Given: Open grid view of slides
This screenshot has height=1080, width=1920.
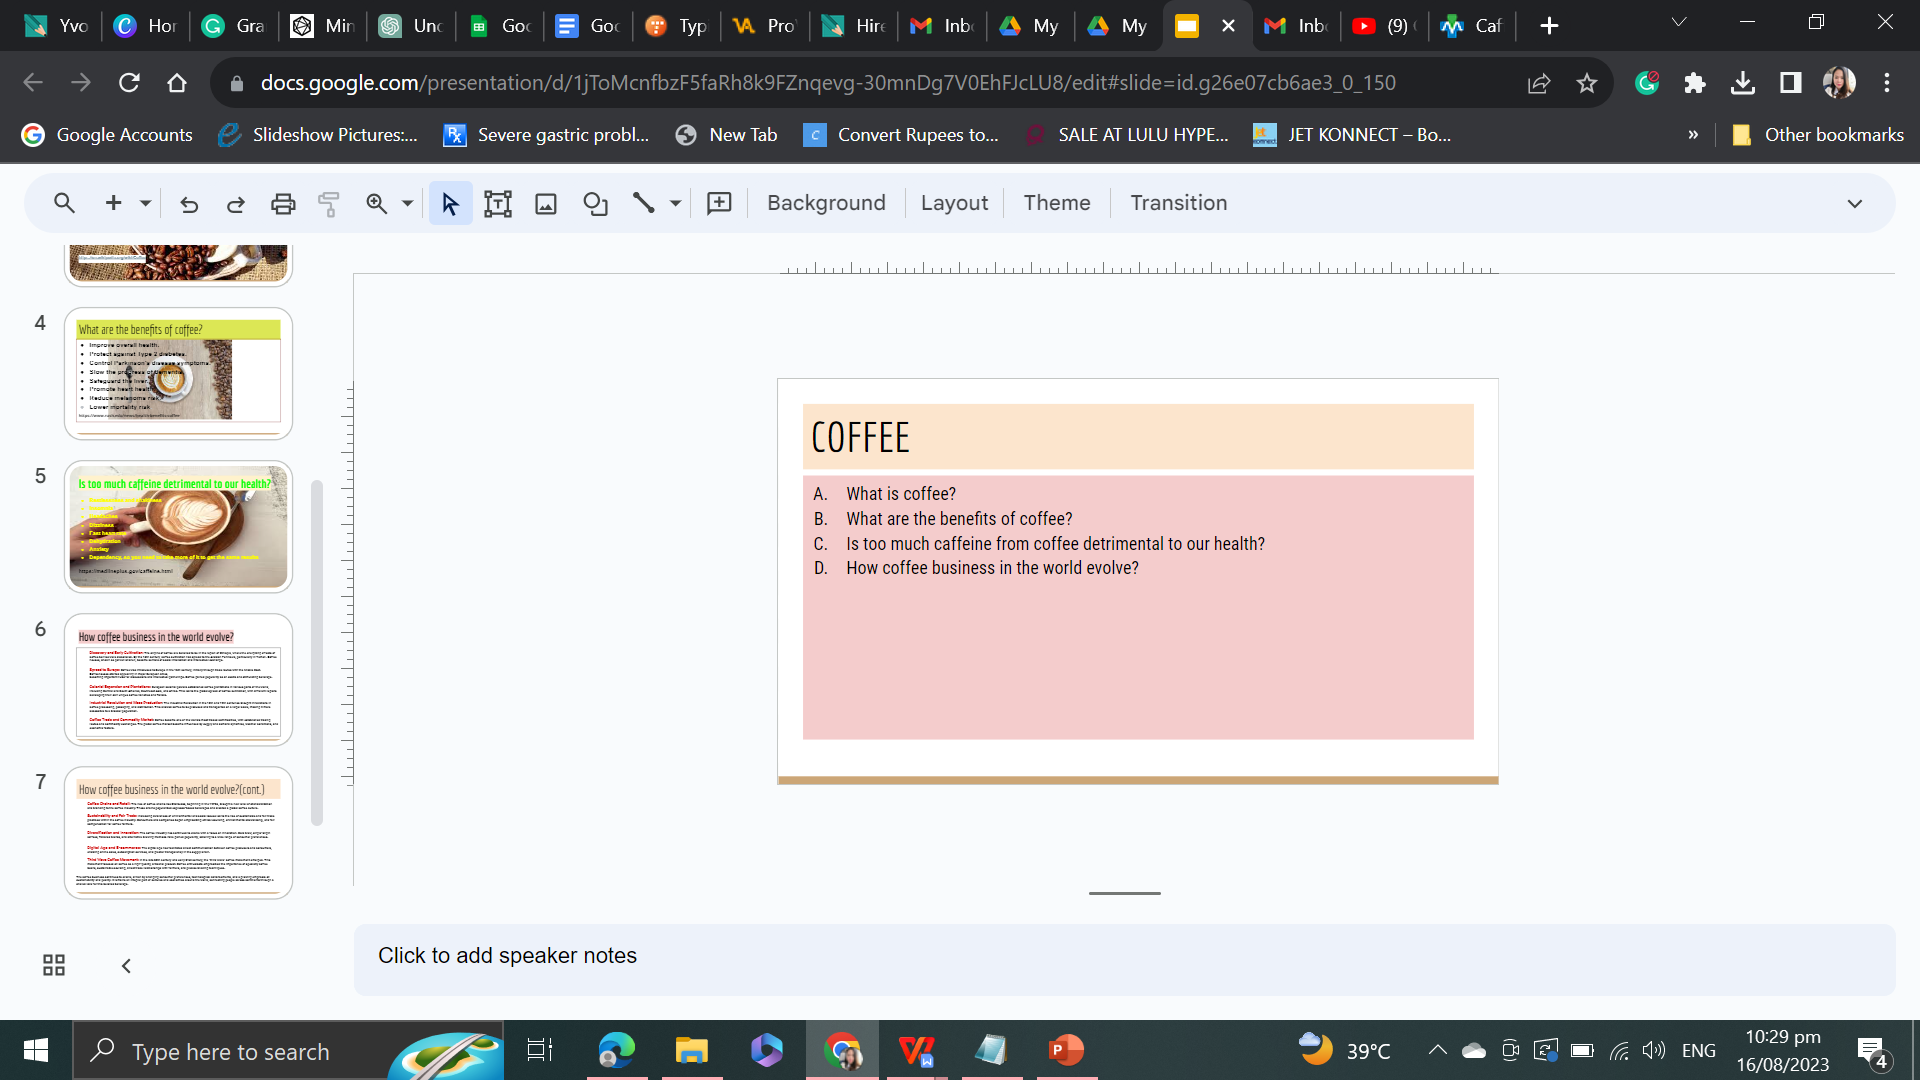Looking at the screenshot, I should (54, 965).
